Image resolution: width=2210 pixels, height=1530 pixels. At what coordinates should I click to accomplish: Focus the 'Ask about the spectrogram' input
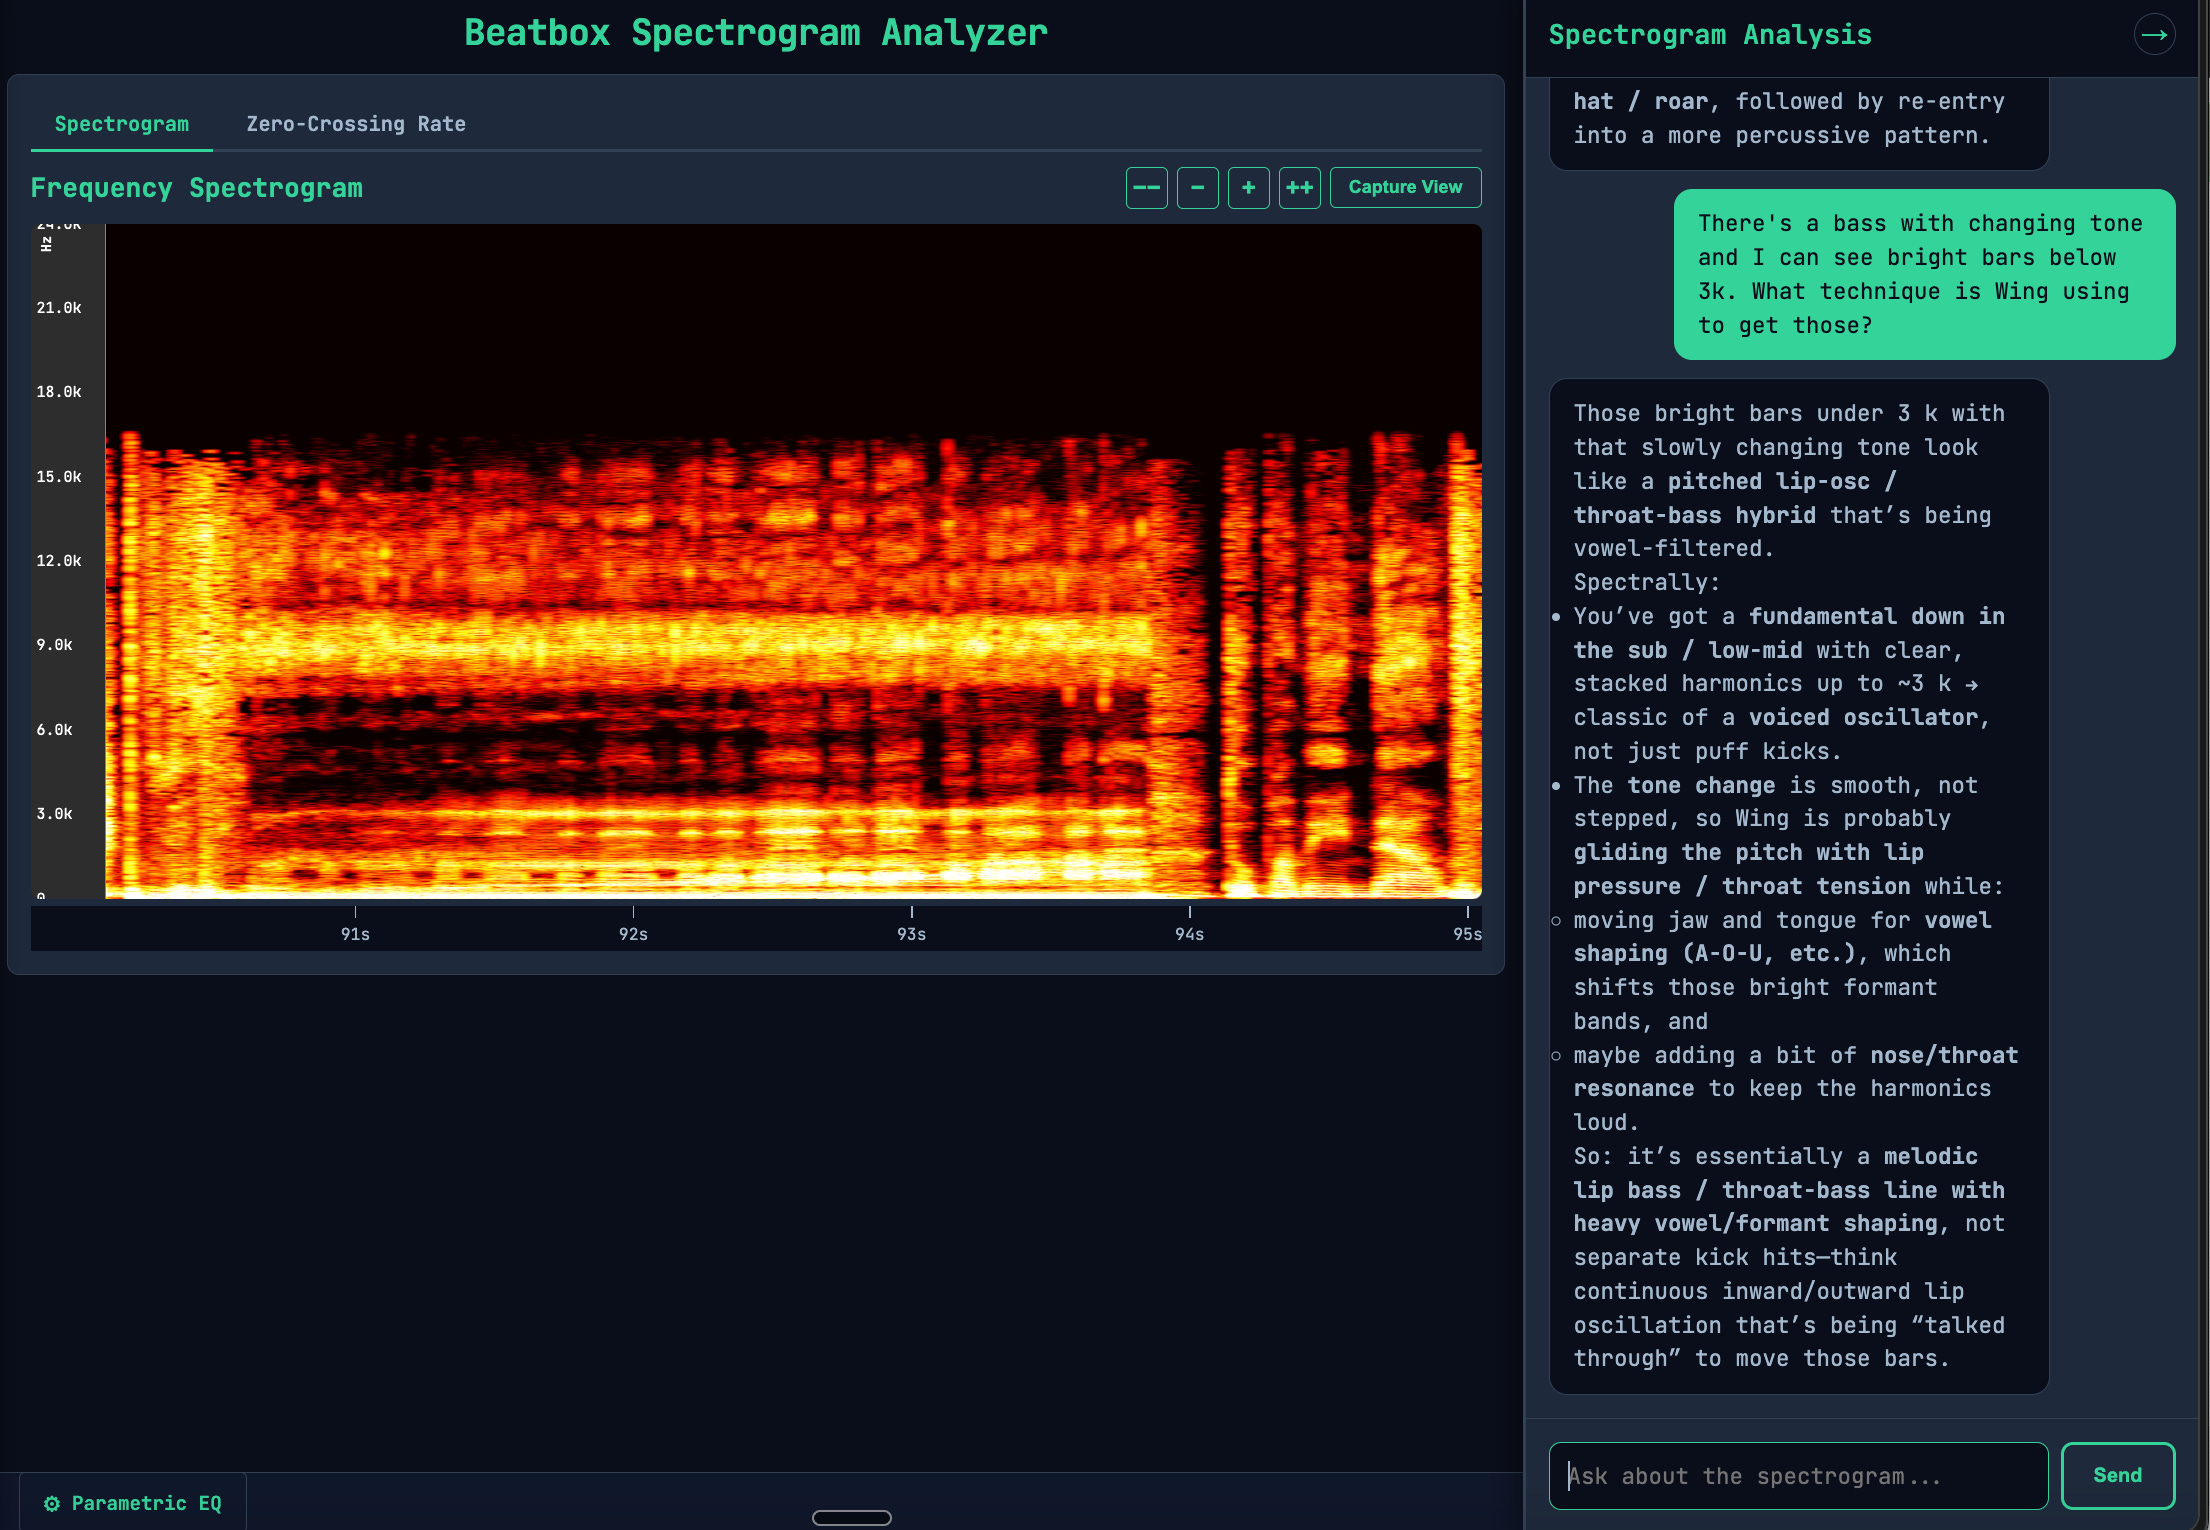[1797, 1476]
